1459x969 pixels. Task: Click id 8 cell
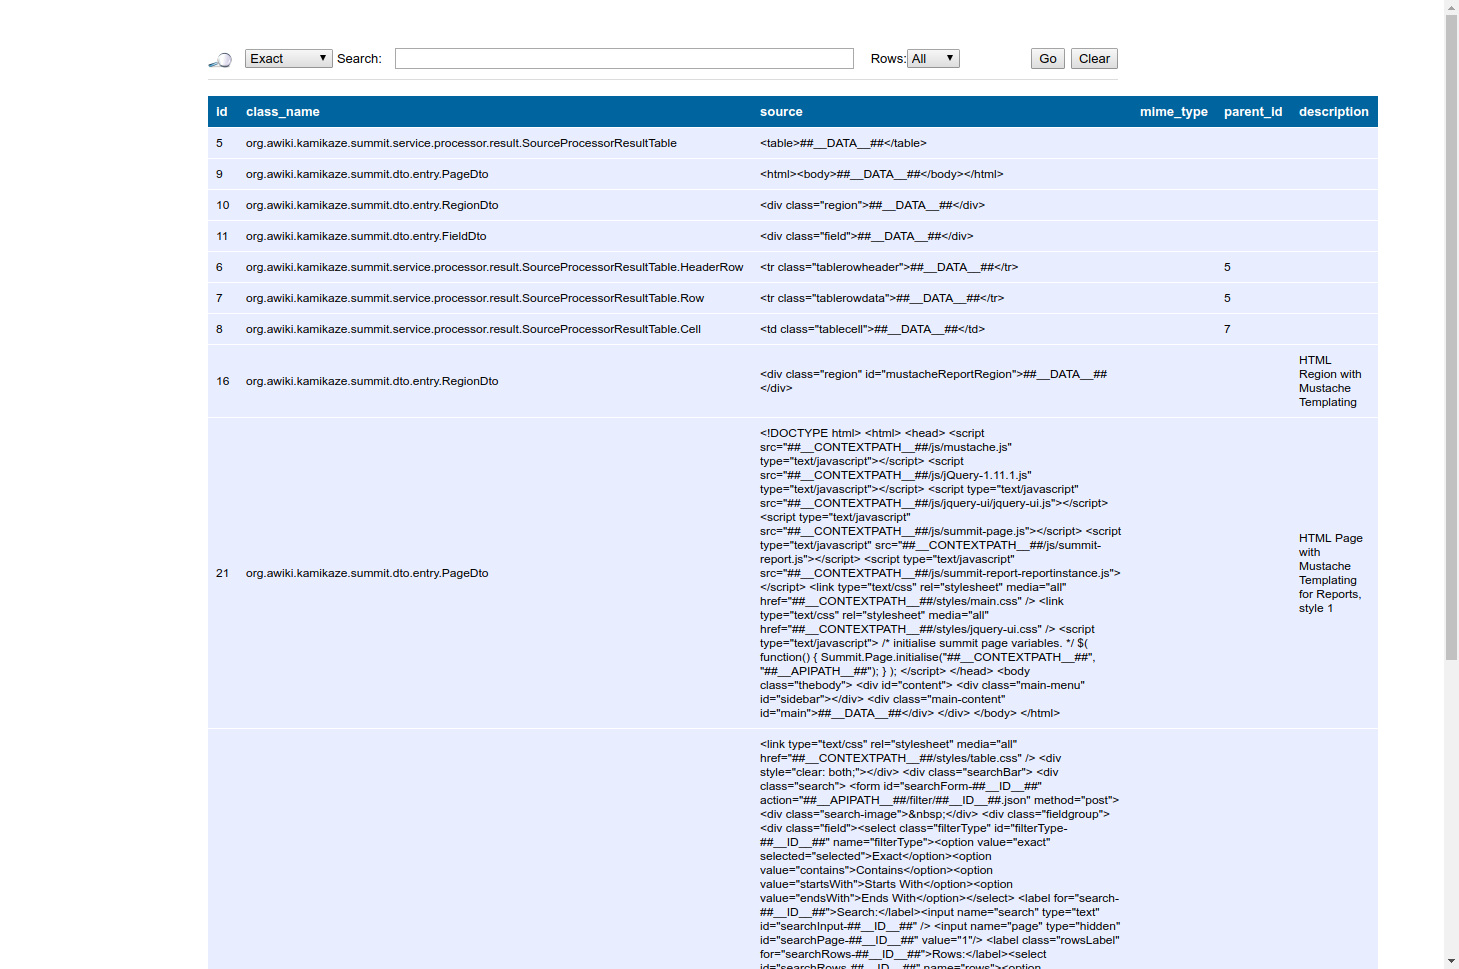click(x=219, y=329)
